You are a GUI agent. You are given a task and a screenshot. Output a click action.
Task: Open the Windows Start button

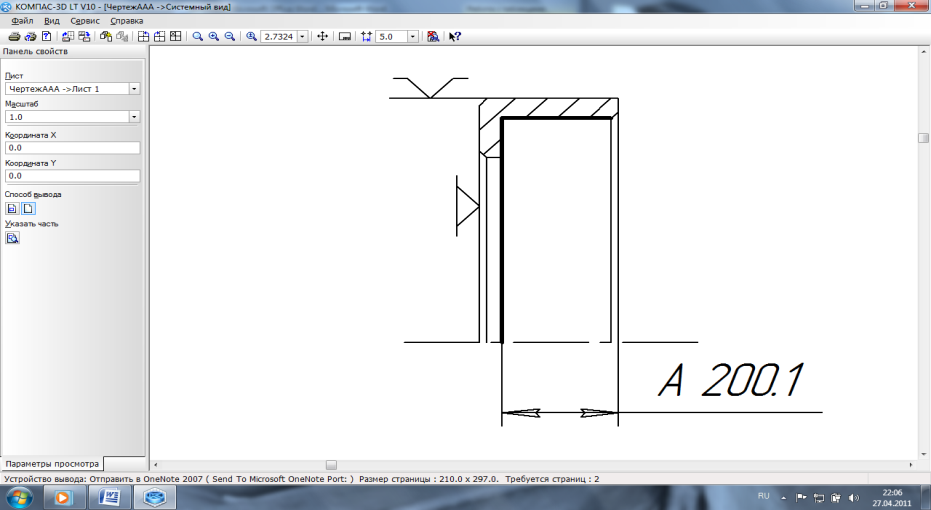18,498
